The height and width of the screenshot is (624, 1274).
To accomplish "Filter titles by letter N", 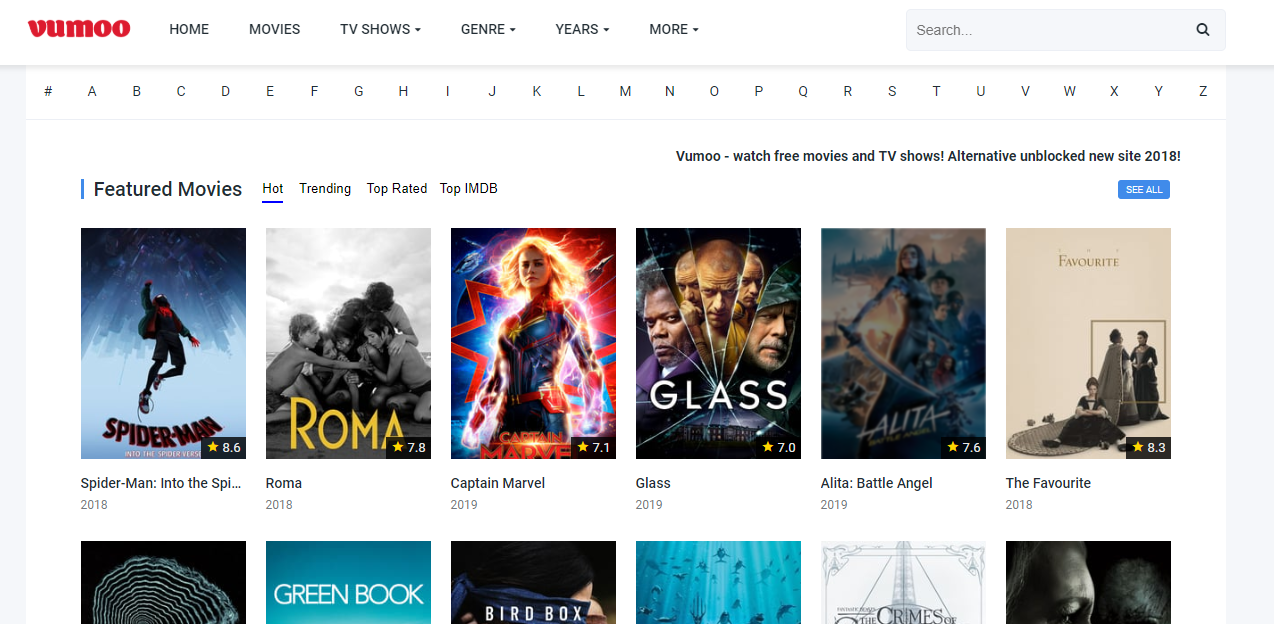I will pos(670,91).
